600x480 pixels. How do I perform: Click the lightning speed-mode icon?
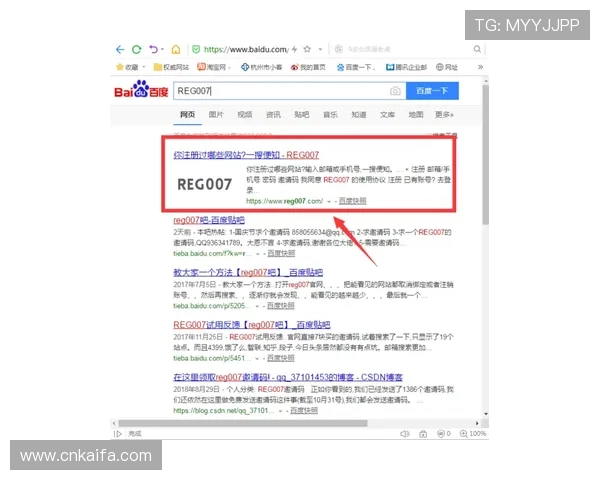point(294,49)
